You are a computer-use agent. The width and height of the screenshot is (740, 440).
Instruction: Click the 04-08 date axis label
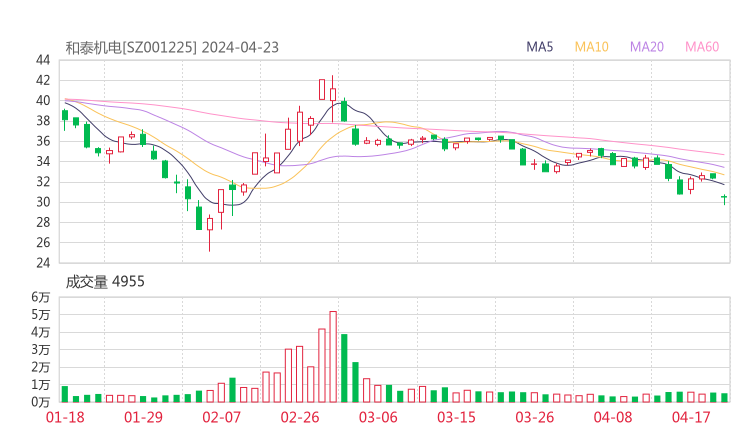coord(613,417)
